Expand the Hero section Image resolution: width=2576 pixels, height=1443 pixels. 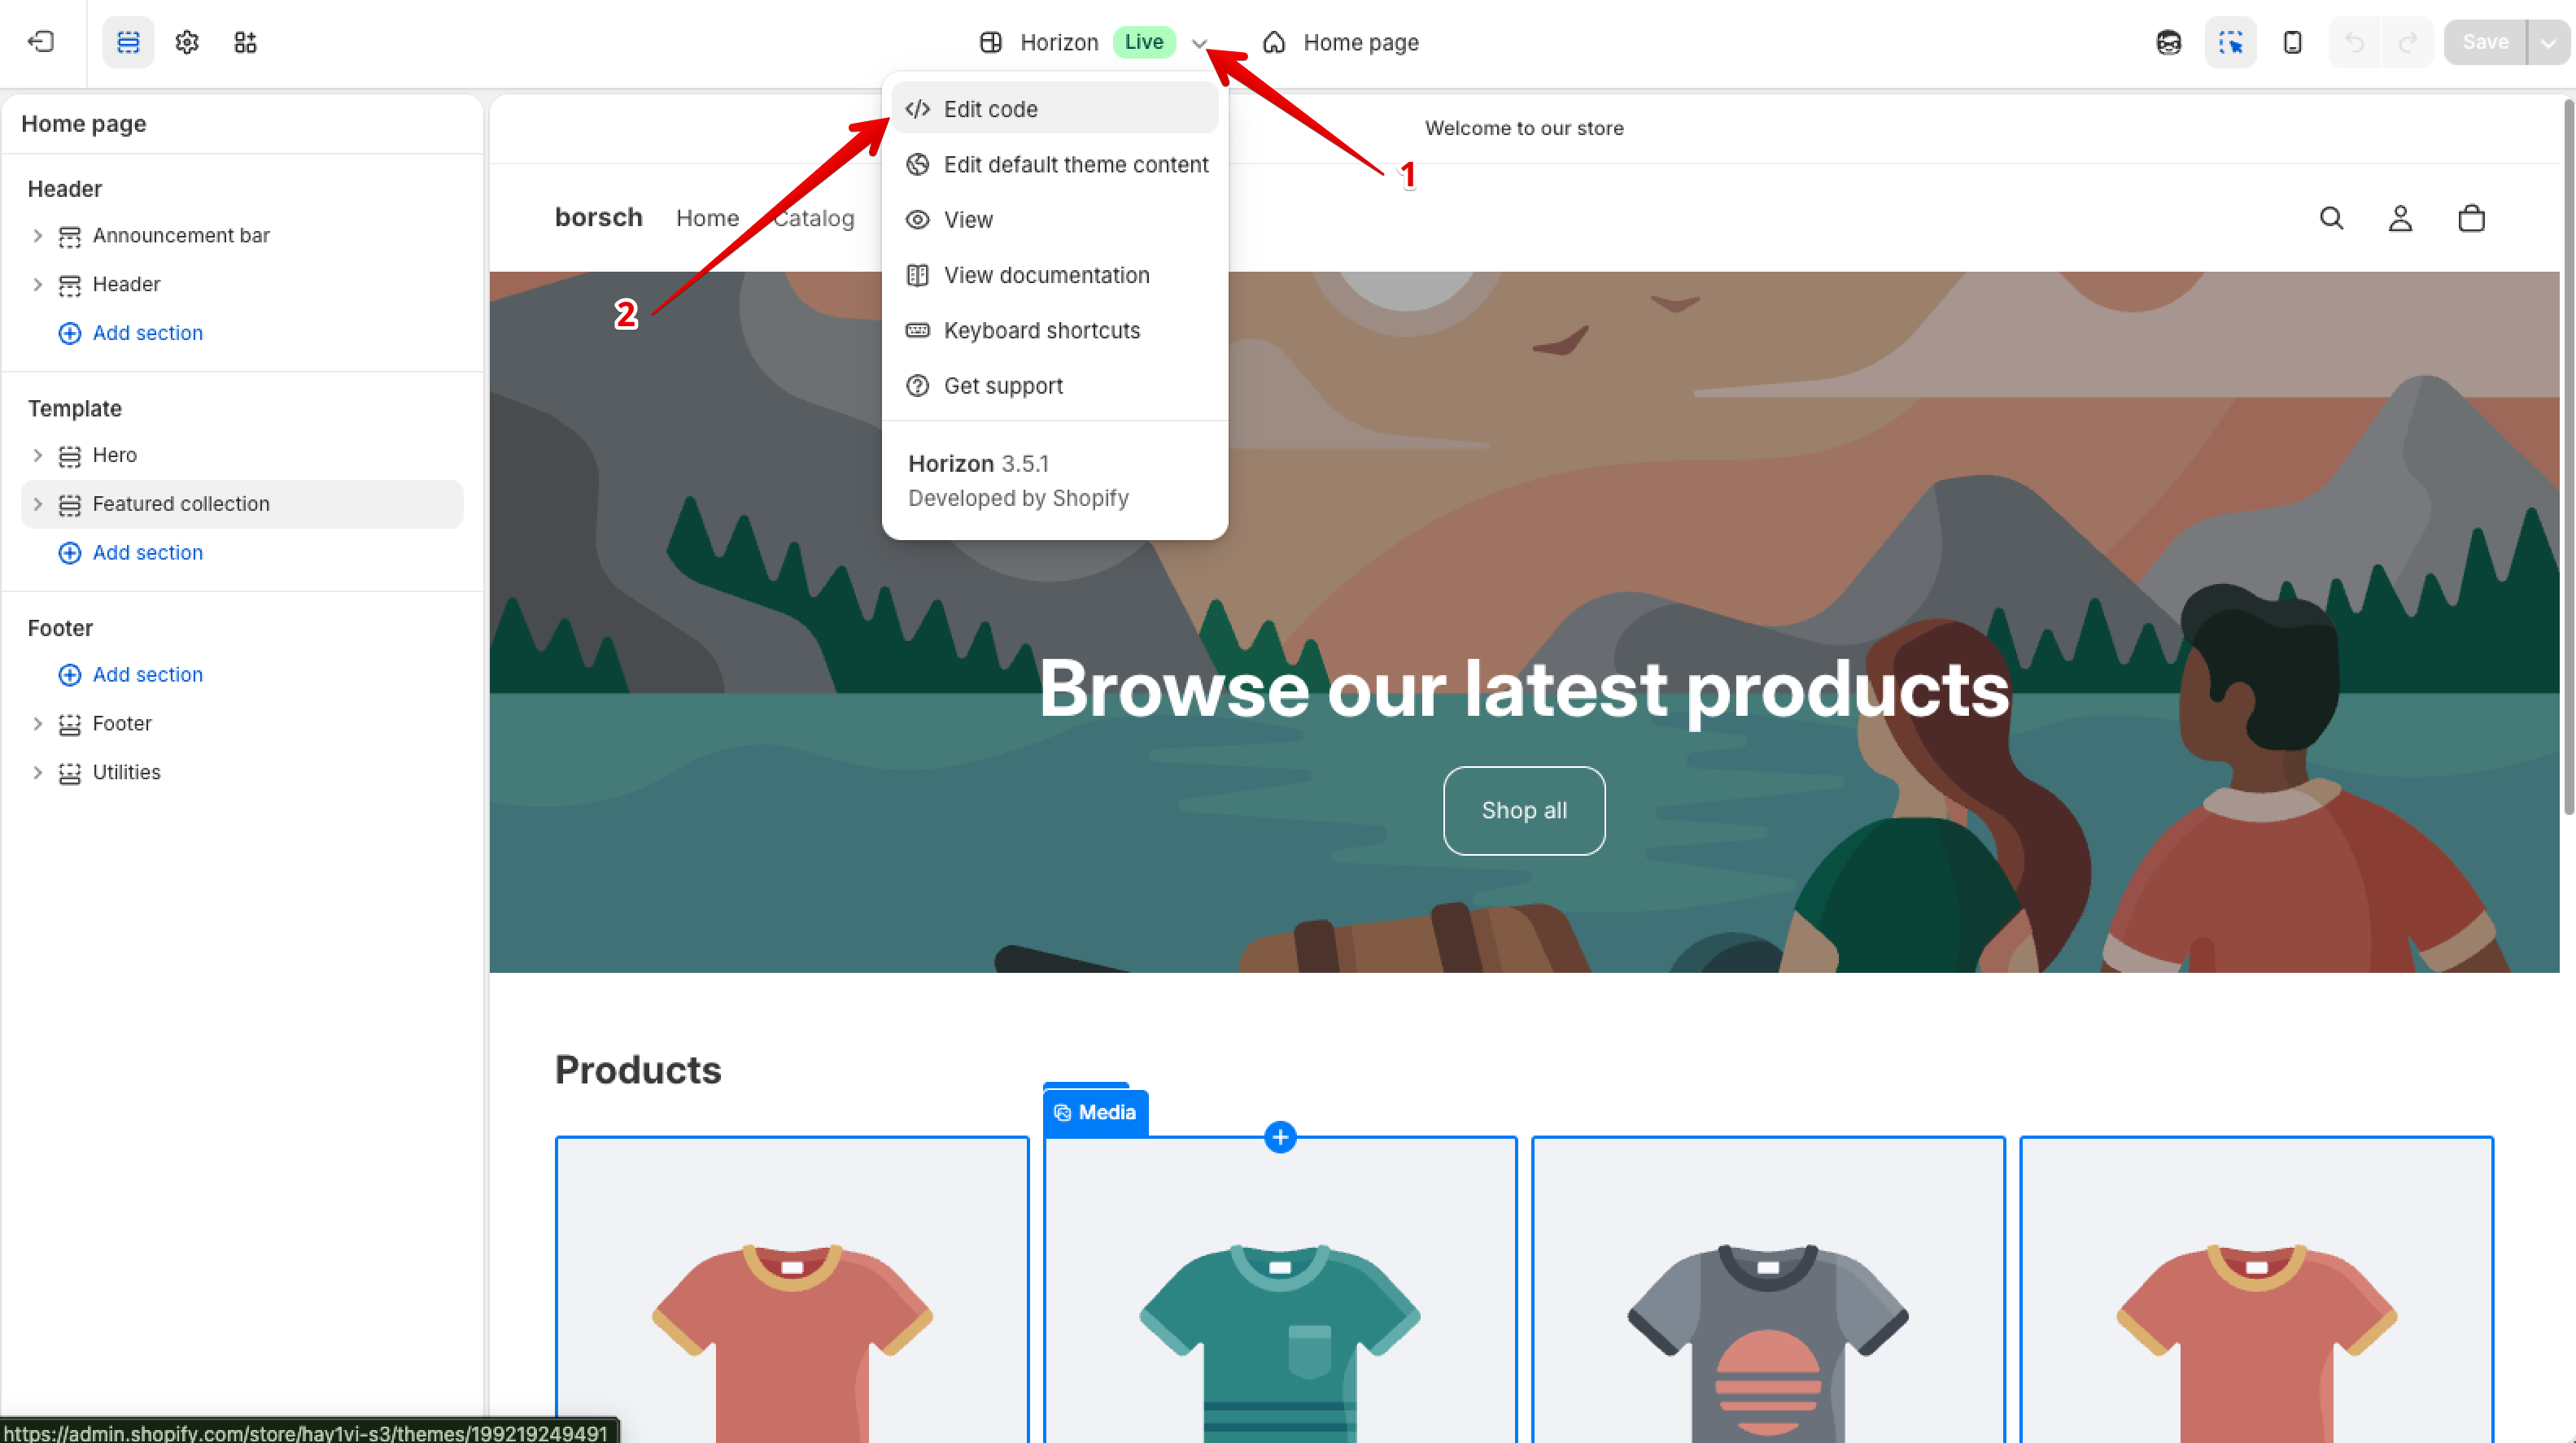coord(37,455)
